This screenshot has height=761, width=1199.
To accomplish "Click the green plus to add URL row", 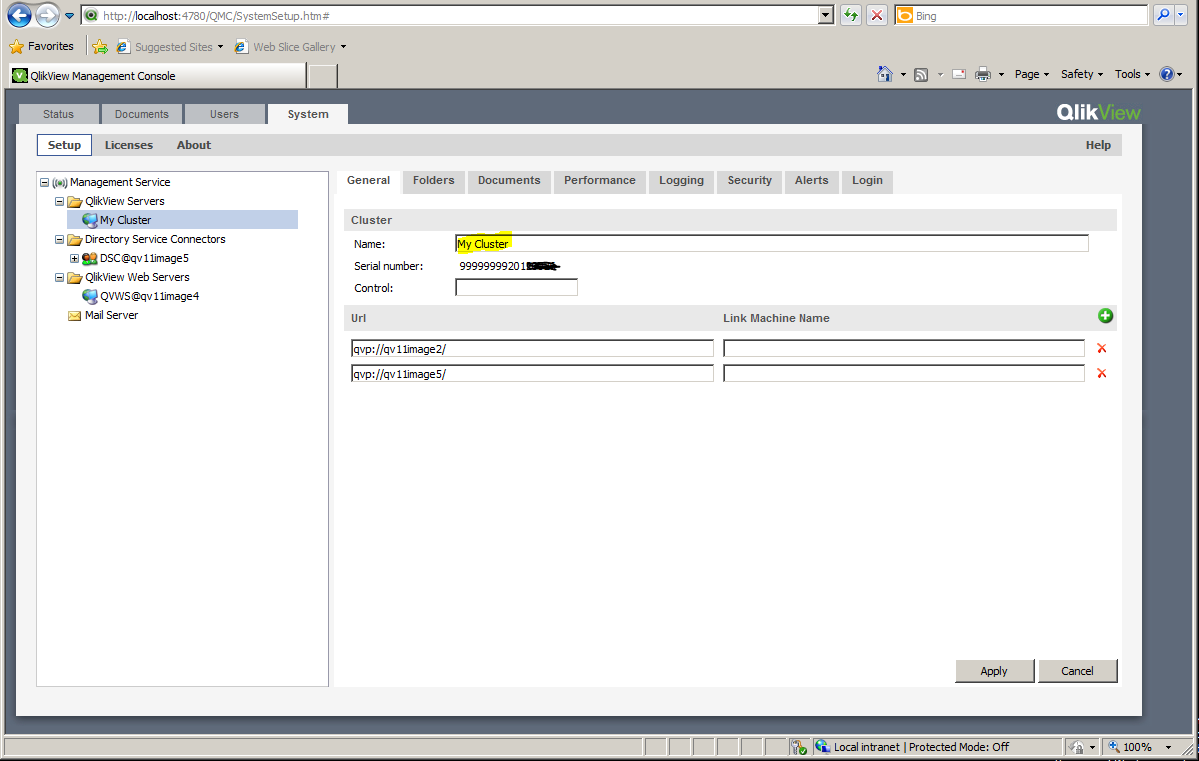I will coord(1105,316).
